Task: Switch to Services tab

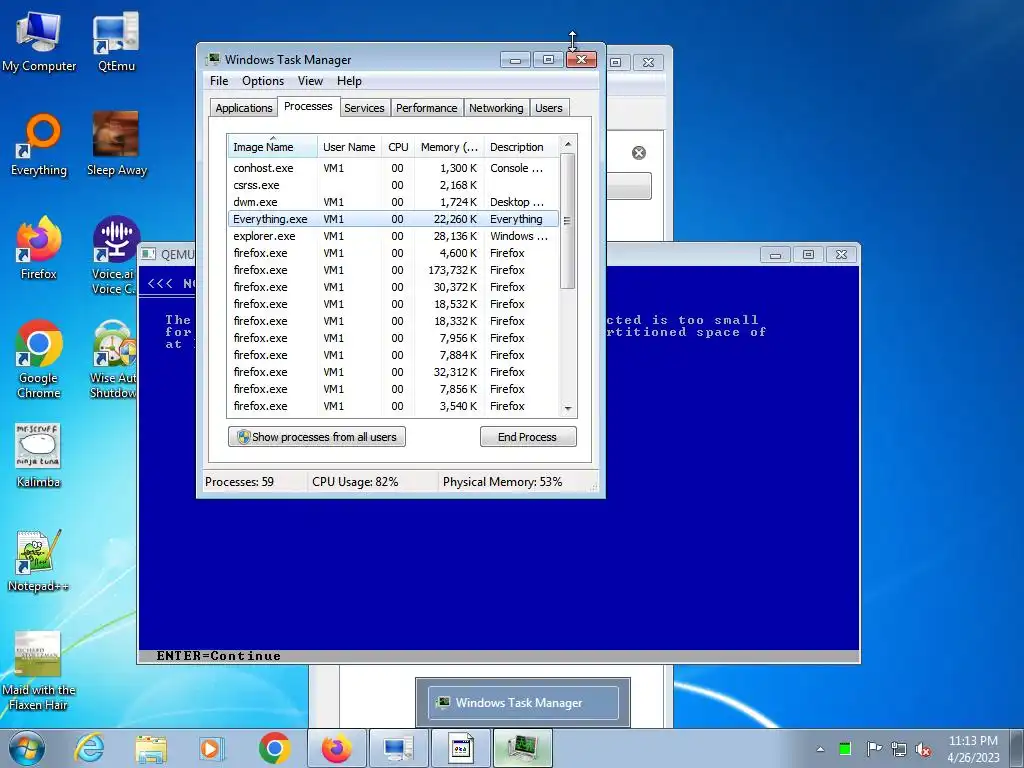Action: (x=364, y=108)
